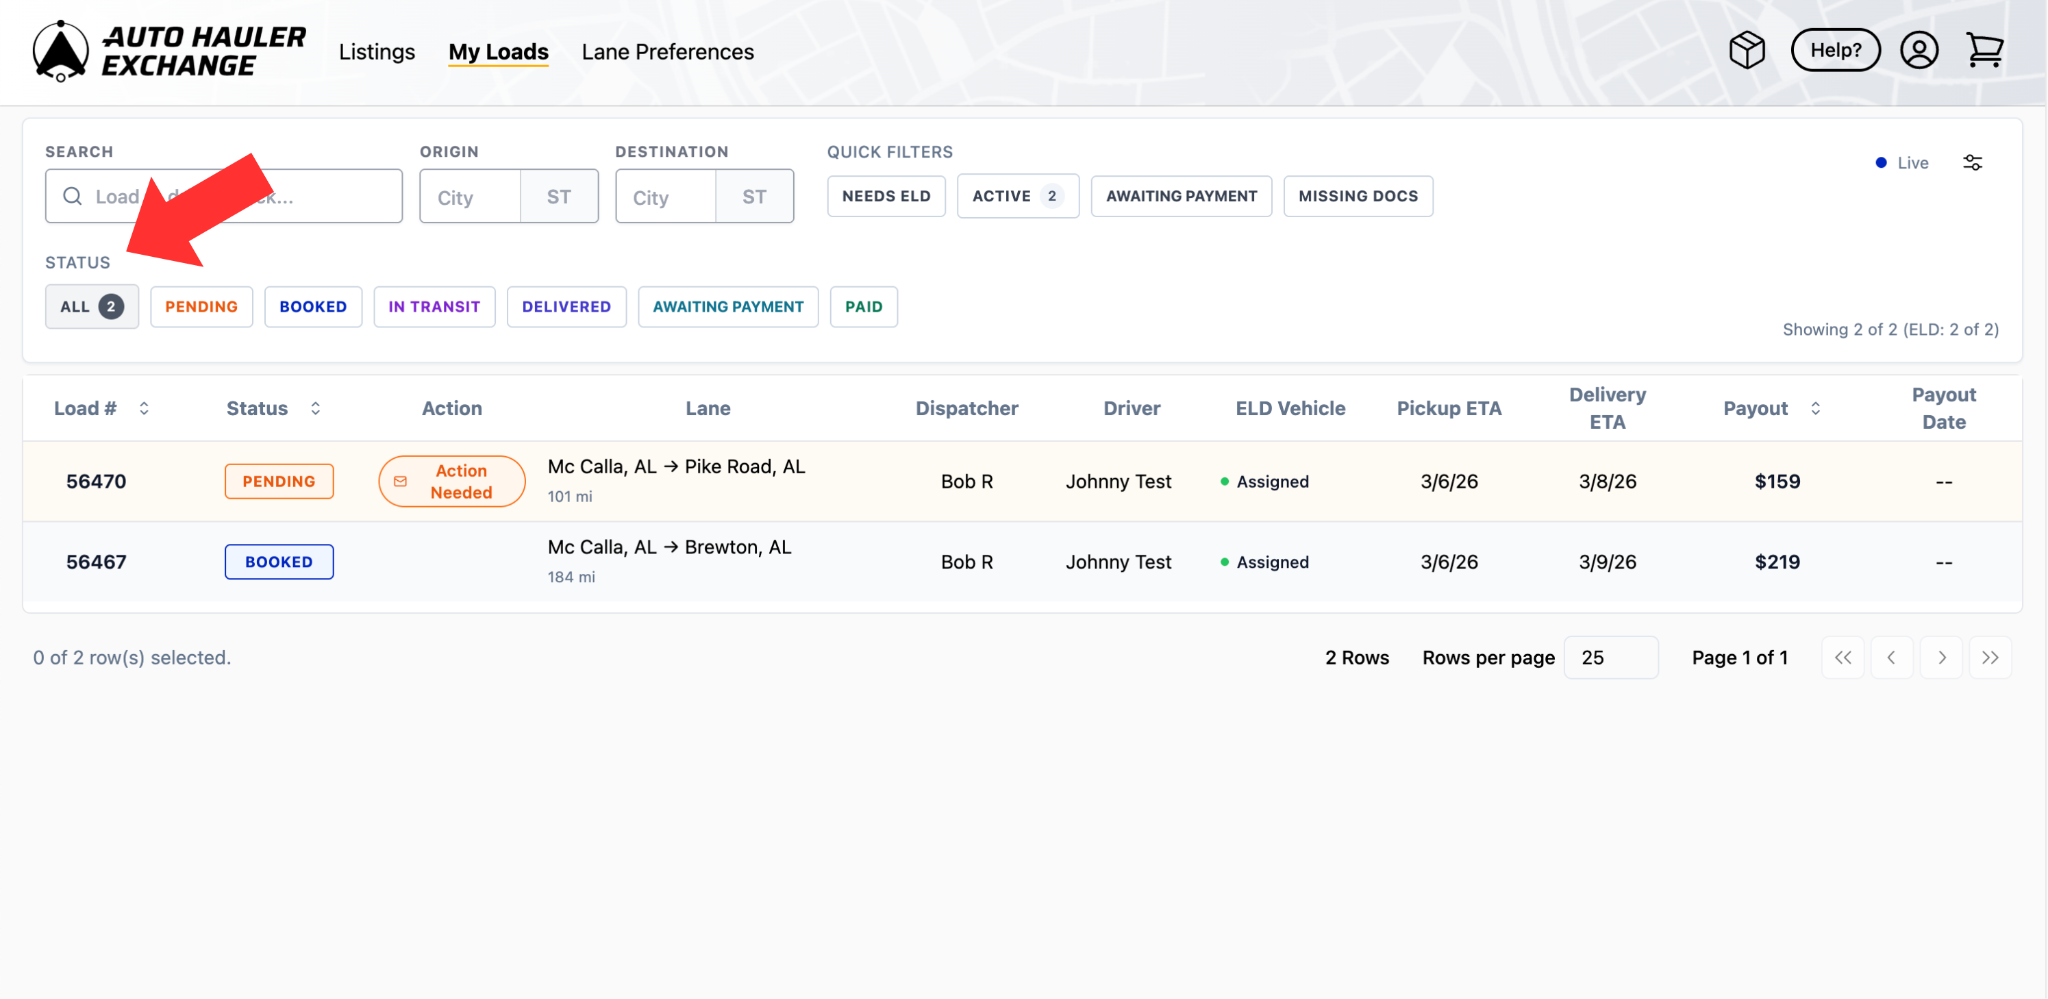The image size is (2048, 999).
Task: Switch to the Listings tab
Action: pos(376,52)
